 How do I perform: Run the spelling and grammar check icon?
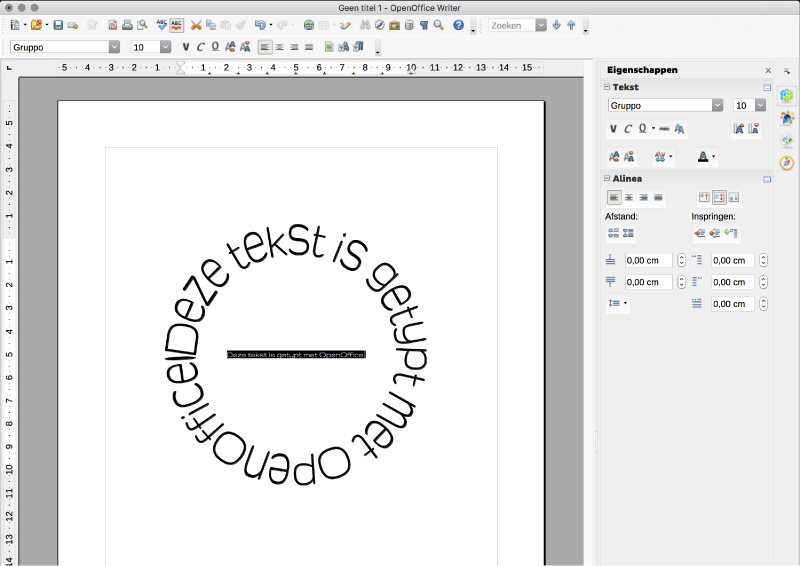click(162, 25)
